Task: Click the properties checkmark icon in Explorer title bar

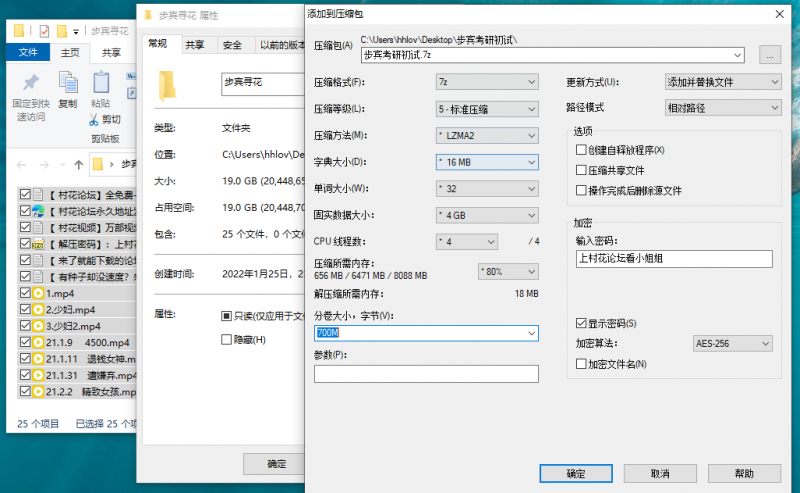Action: 44,31
